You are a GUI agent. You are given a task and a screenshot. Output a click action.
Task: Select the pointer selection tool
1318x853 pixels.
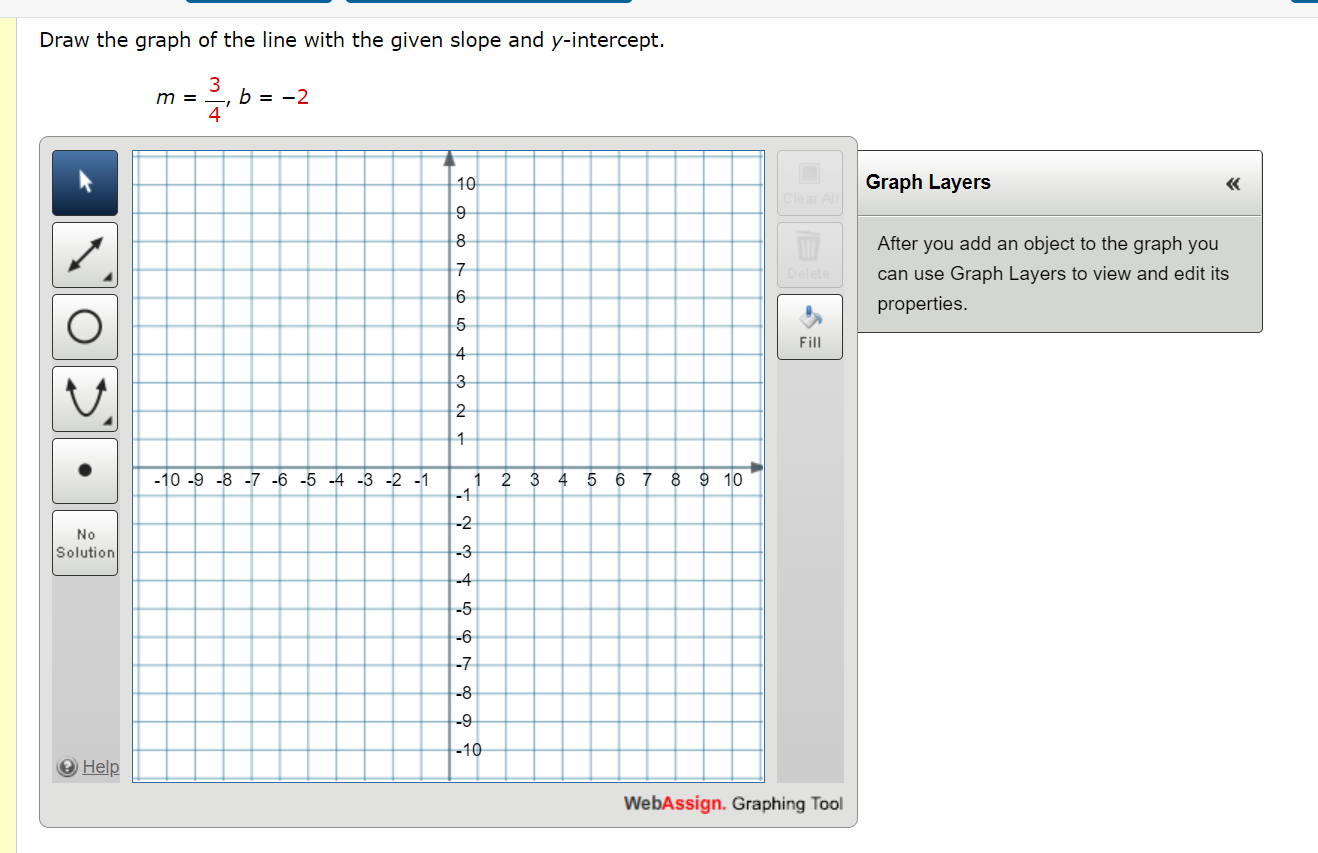click(84, 183)
